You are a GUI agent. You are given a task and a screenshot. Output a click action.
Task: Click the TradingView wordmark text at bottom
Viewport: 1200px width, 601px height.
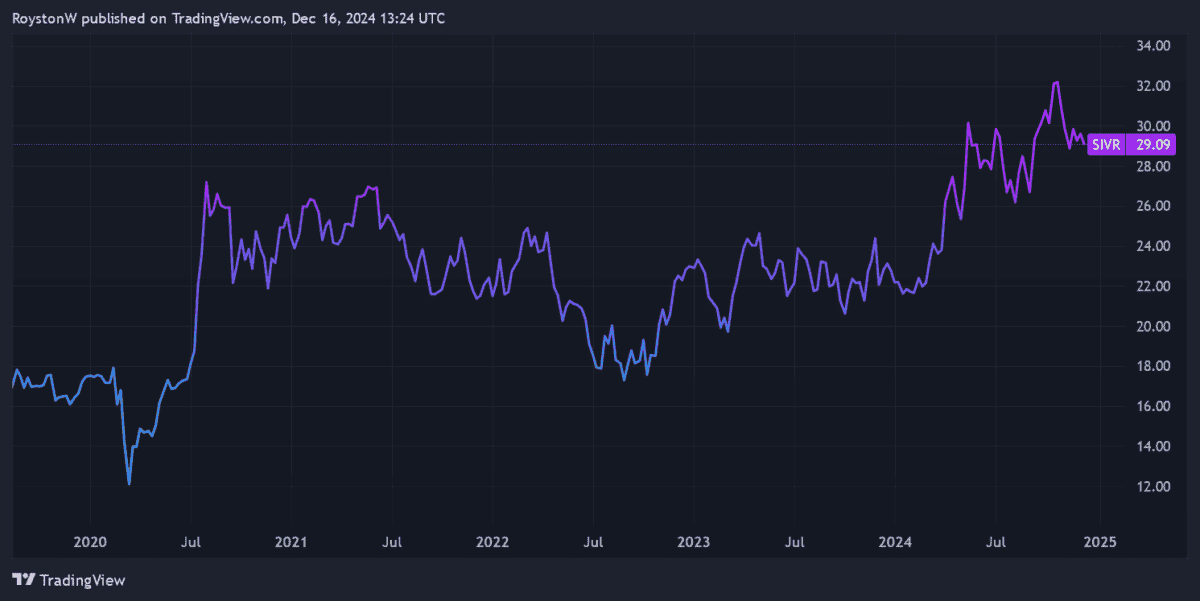(x=82, y=580)
